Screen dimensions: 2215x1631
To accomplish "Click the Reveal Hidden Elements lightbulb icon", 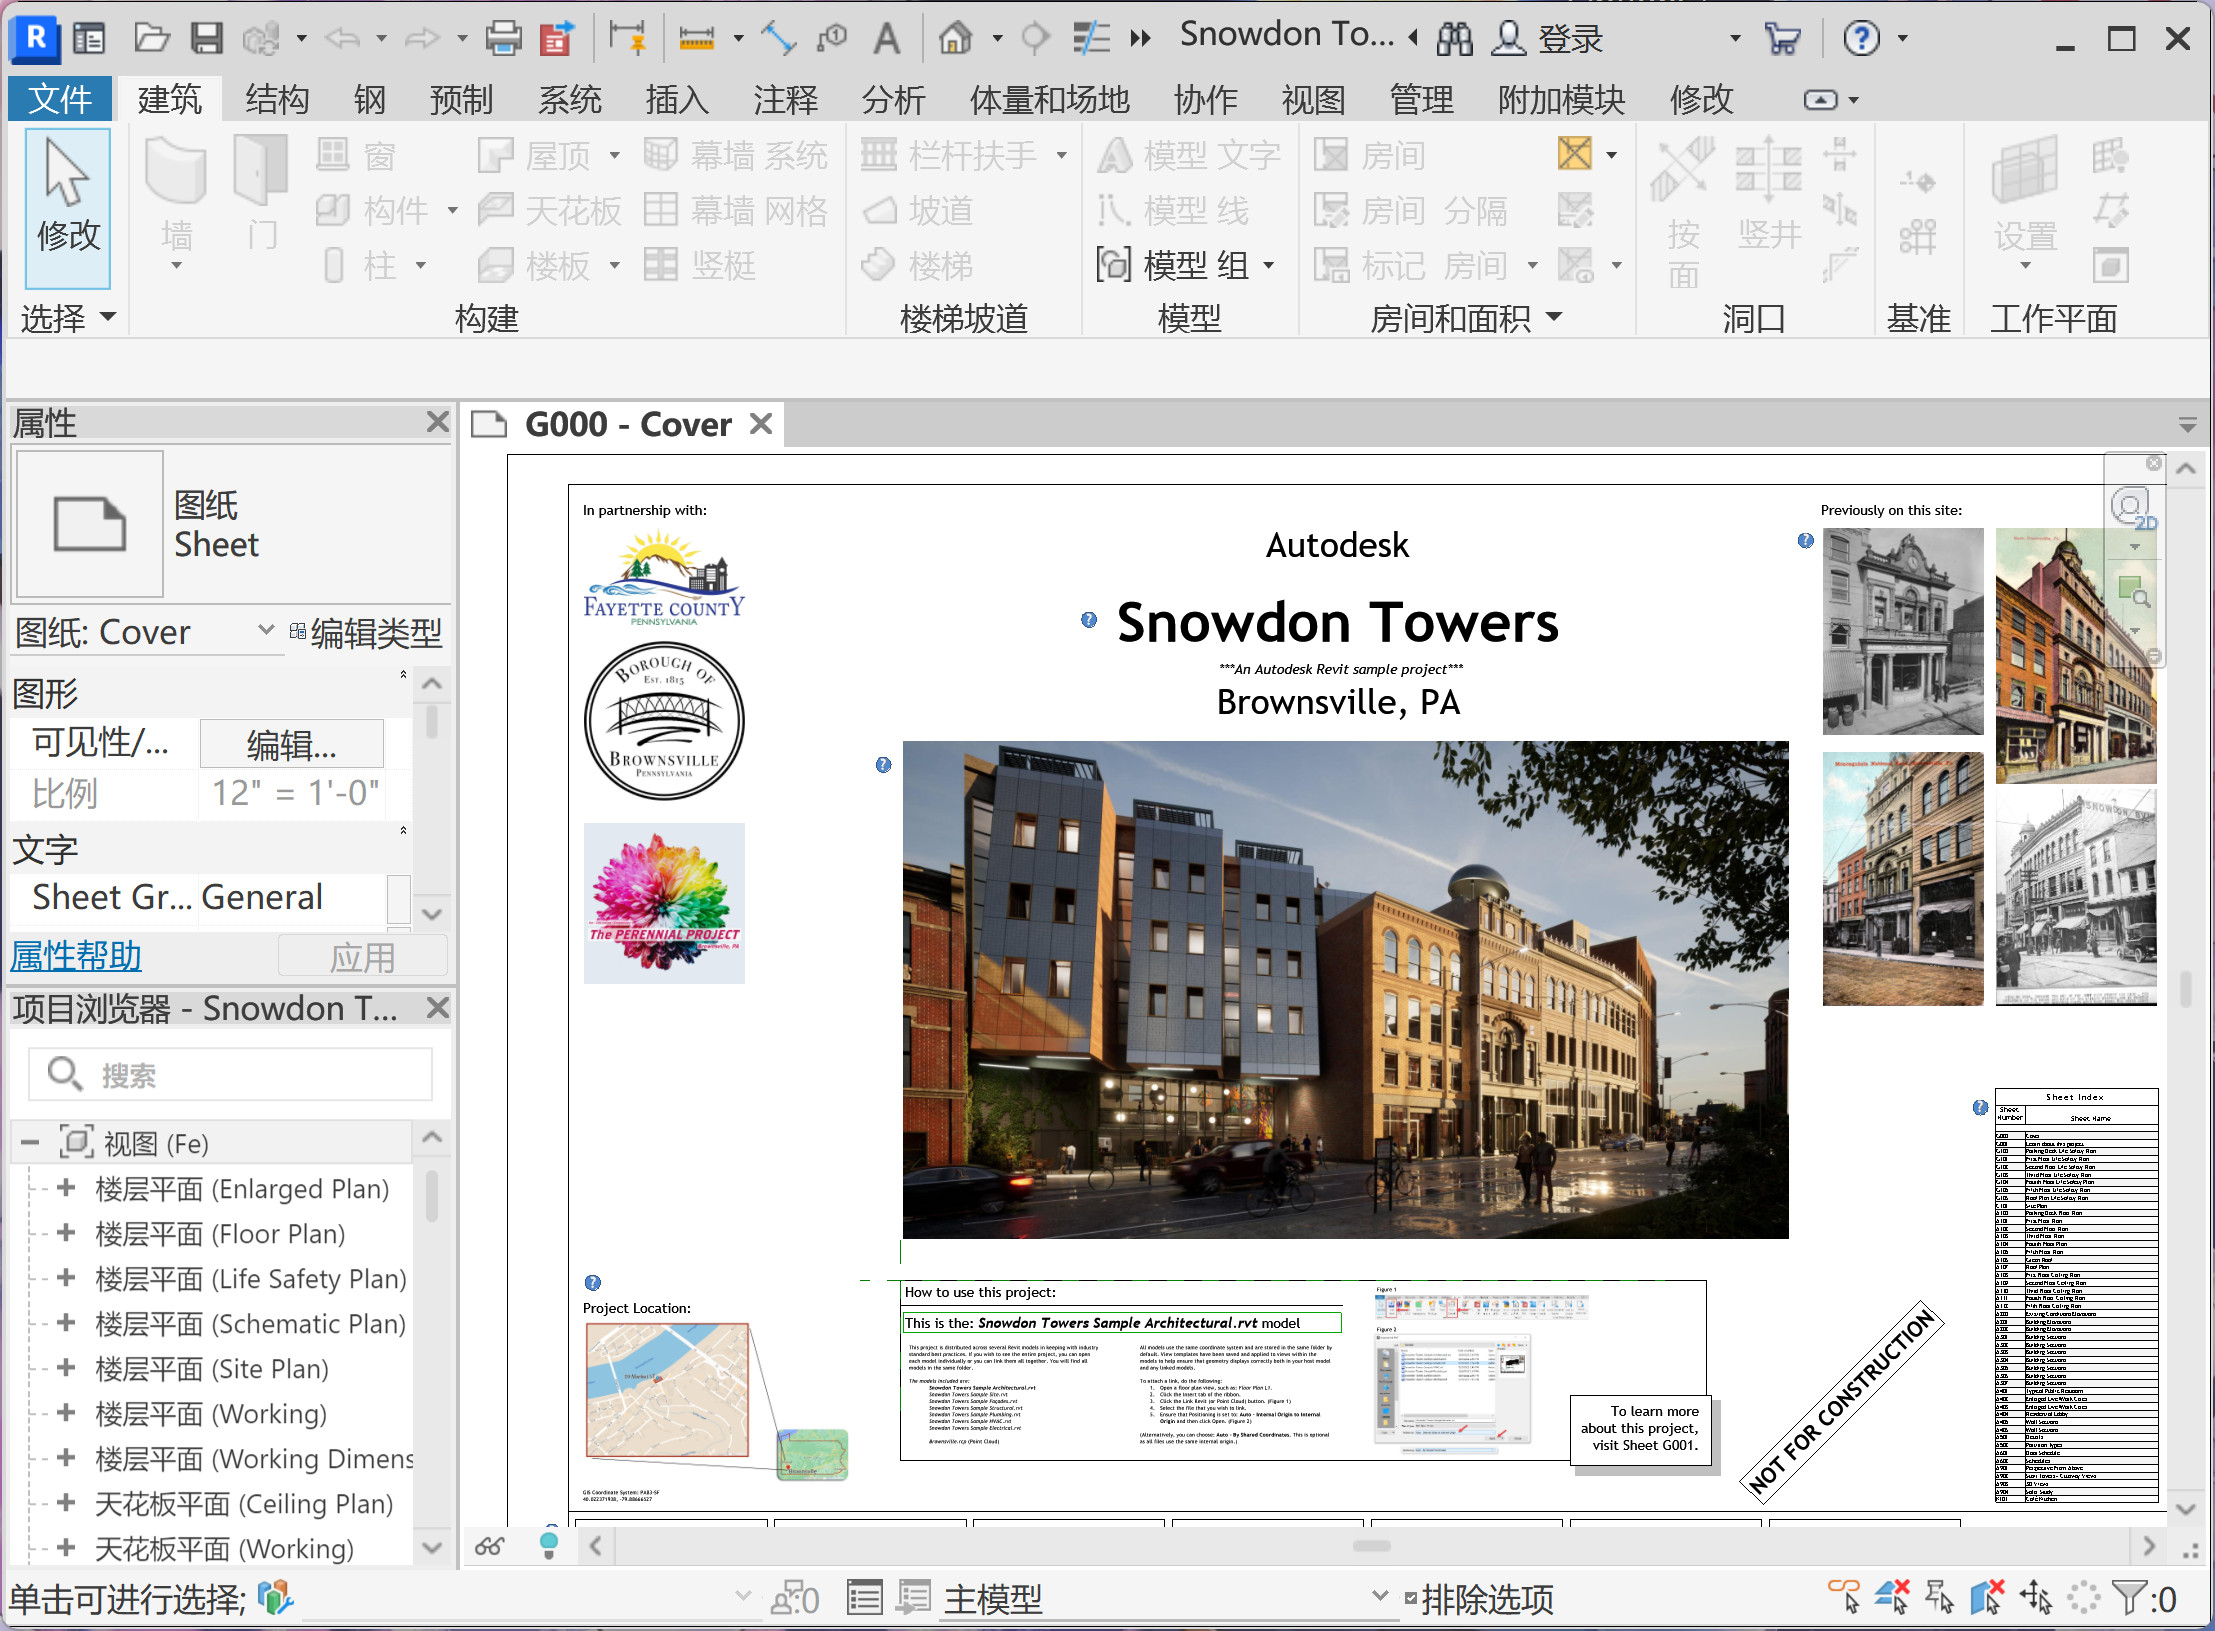I will (548, 1545).
